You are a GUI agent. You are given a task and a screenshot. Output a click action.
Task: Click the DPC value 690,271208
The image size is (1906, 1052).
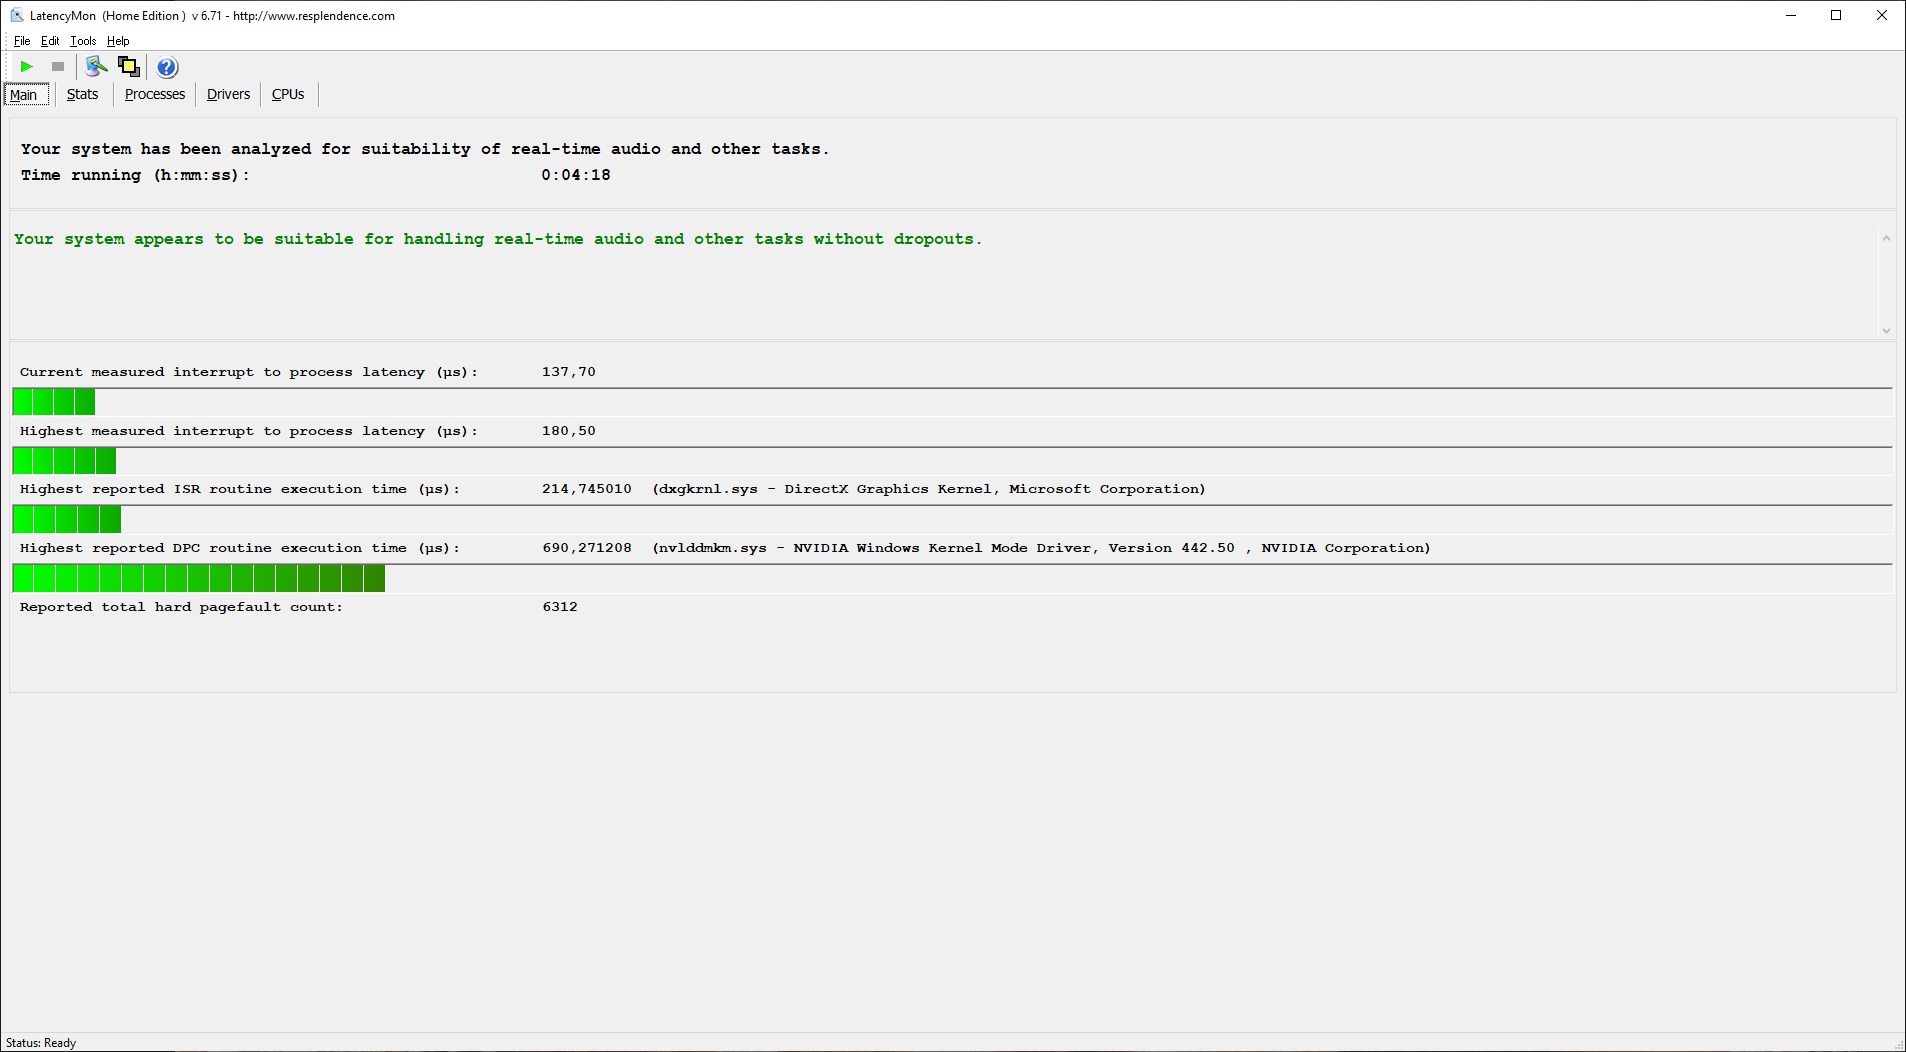coord(587,548)
